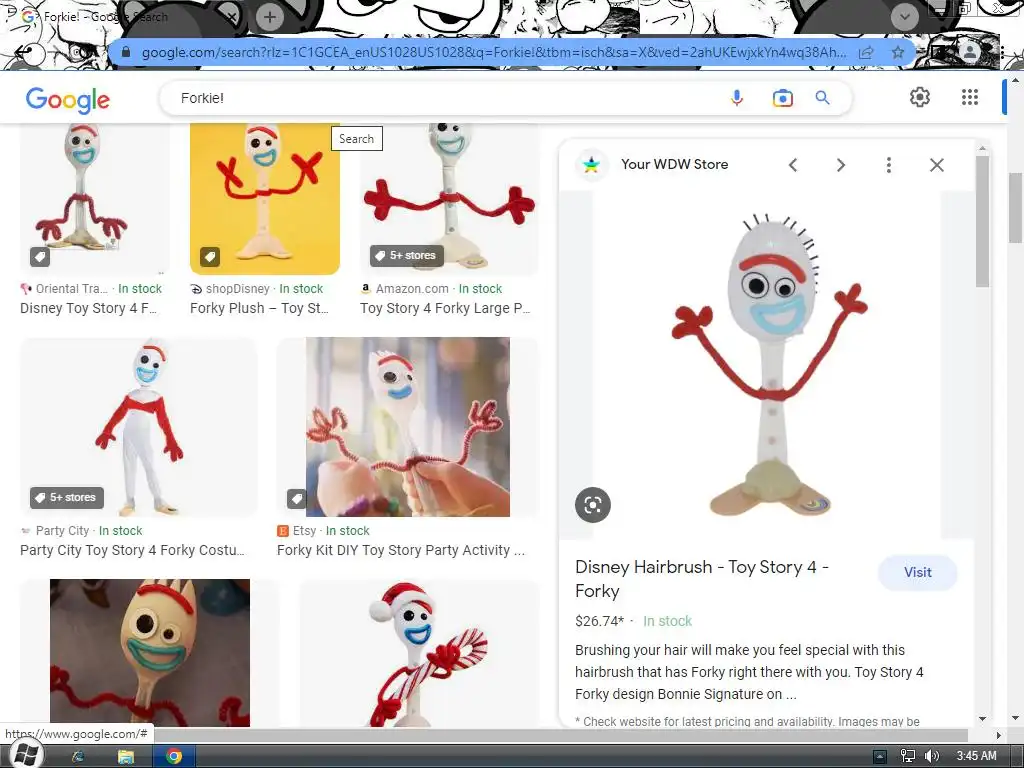Switch to Chrome taskbar button
Image resolution: width=1024 pixels, height=768 pixels.
point(174,756)
